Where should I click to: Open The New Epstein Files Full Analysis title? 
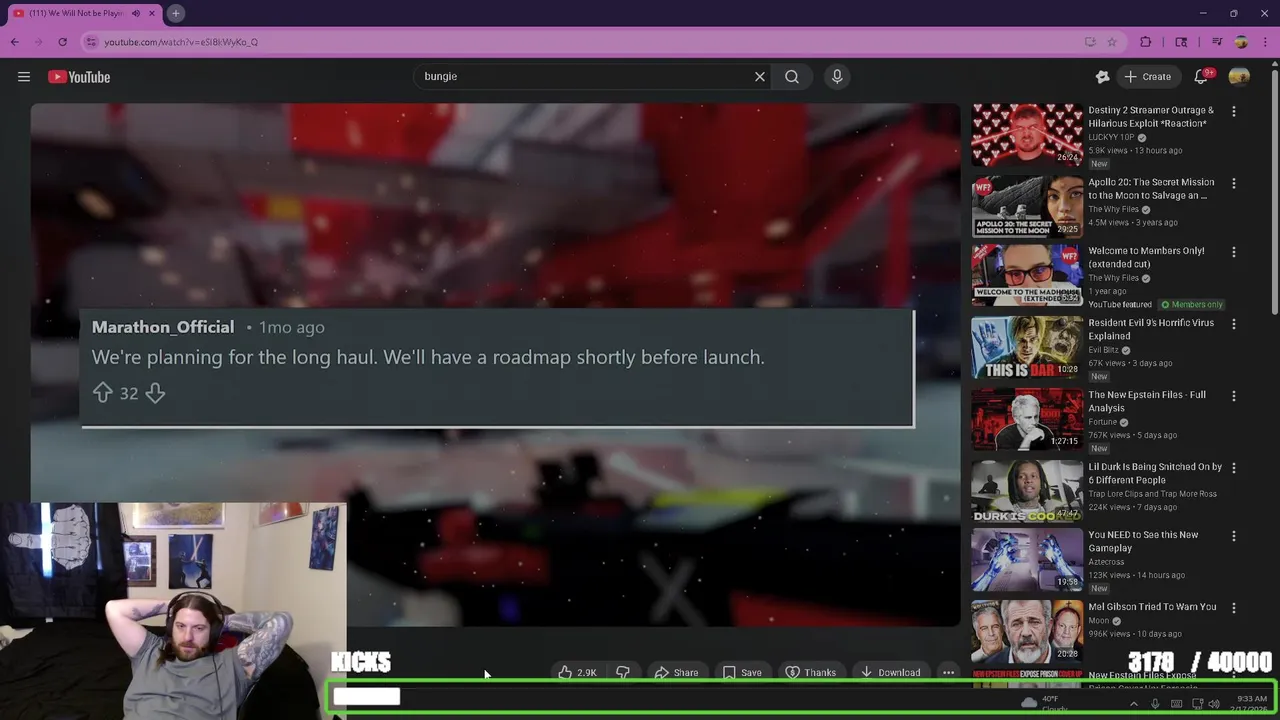(1147, 401)
